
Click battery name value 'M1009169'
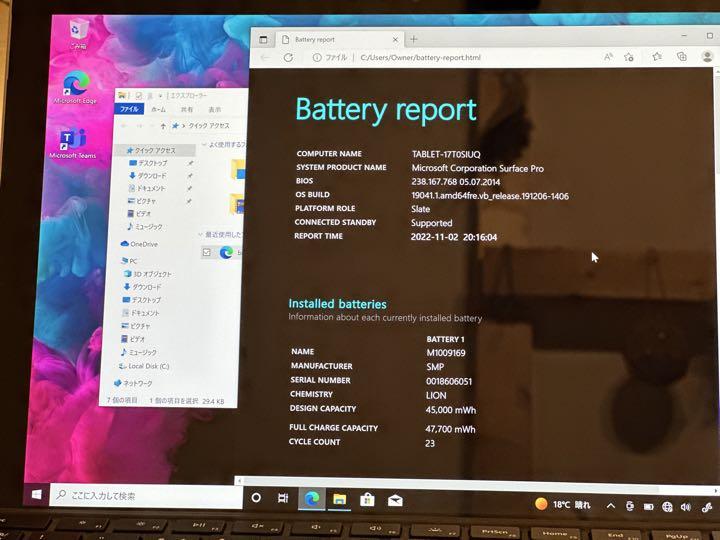tap(445, 353)
